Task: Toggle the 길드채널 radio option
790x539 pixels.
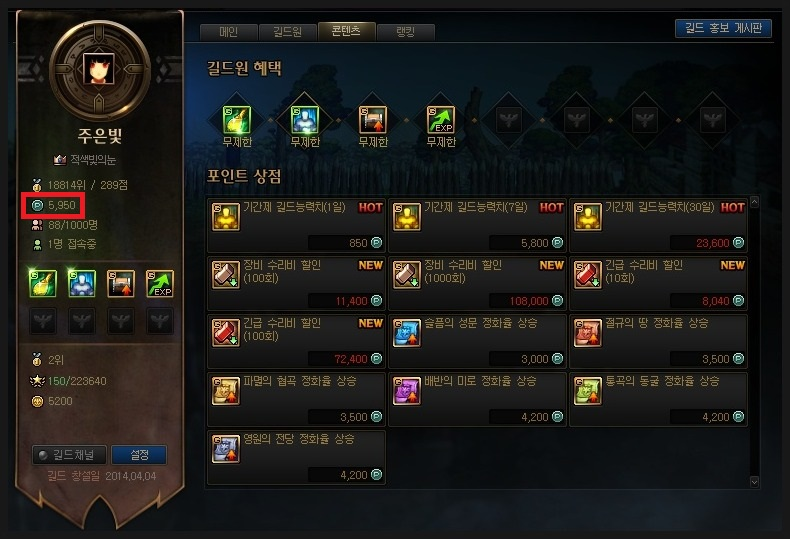Action: pos(69,455)
